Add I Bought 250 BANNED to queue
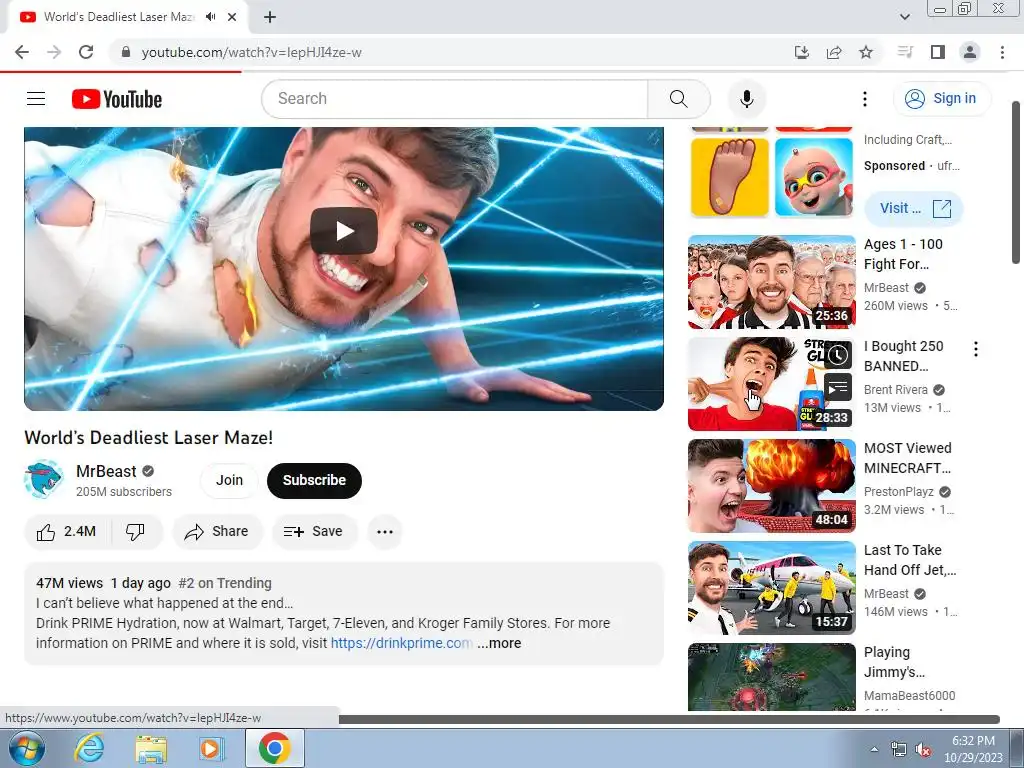1024x768 pixels. point(837,388)
